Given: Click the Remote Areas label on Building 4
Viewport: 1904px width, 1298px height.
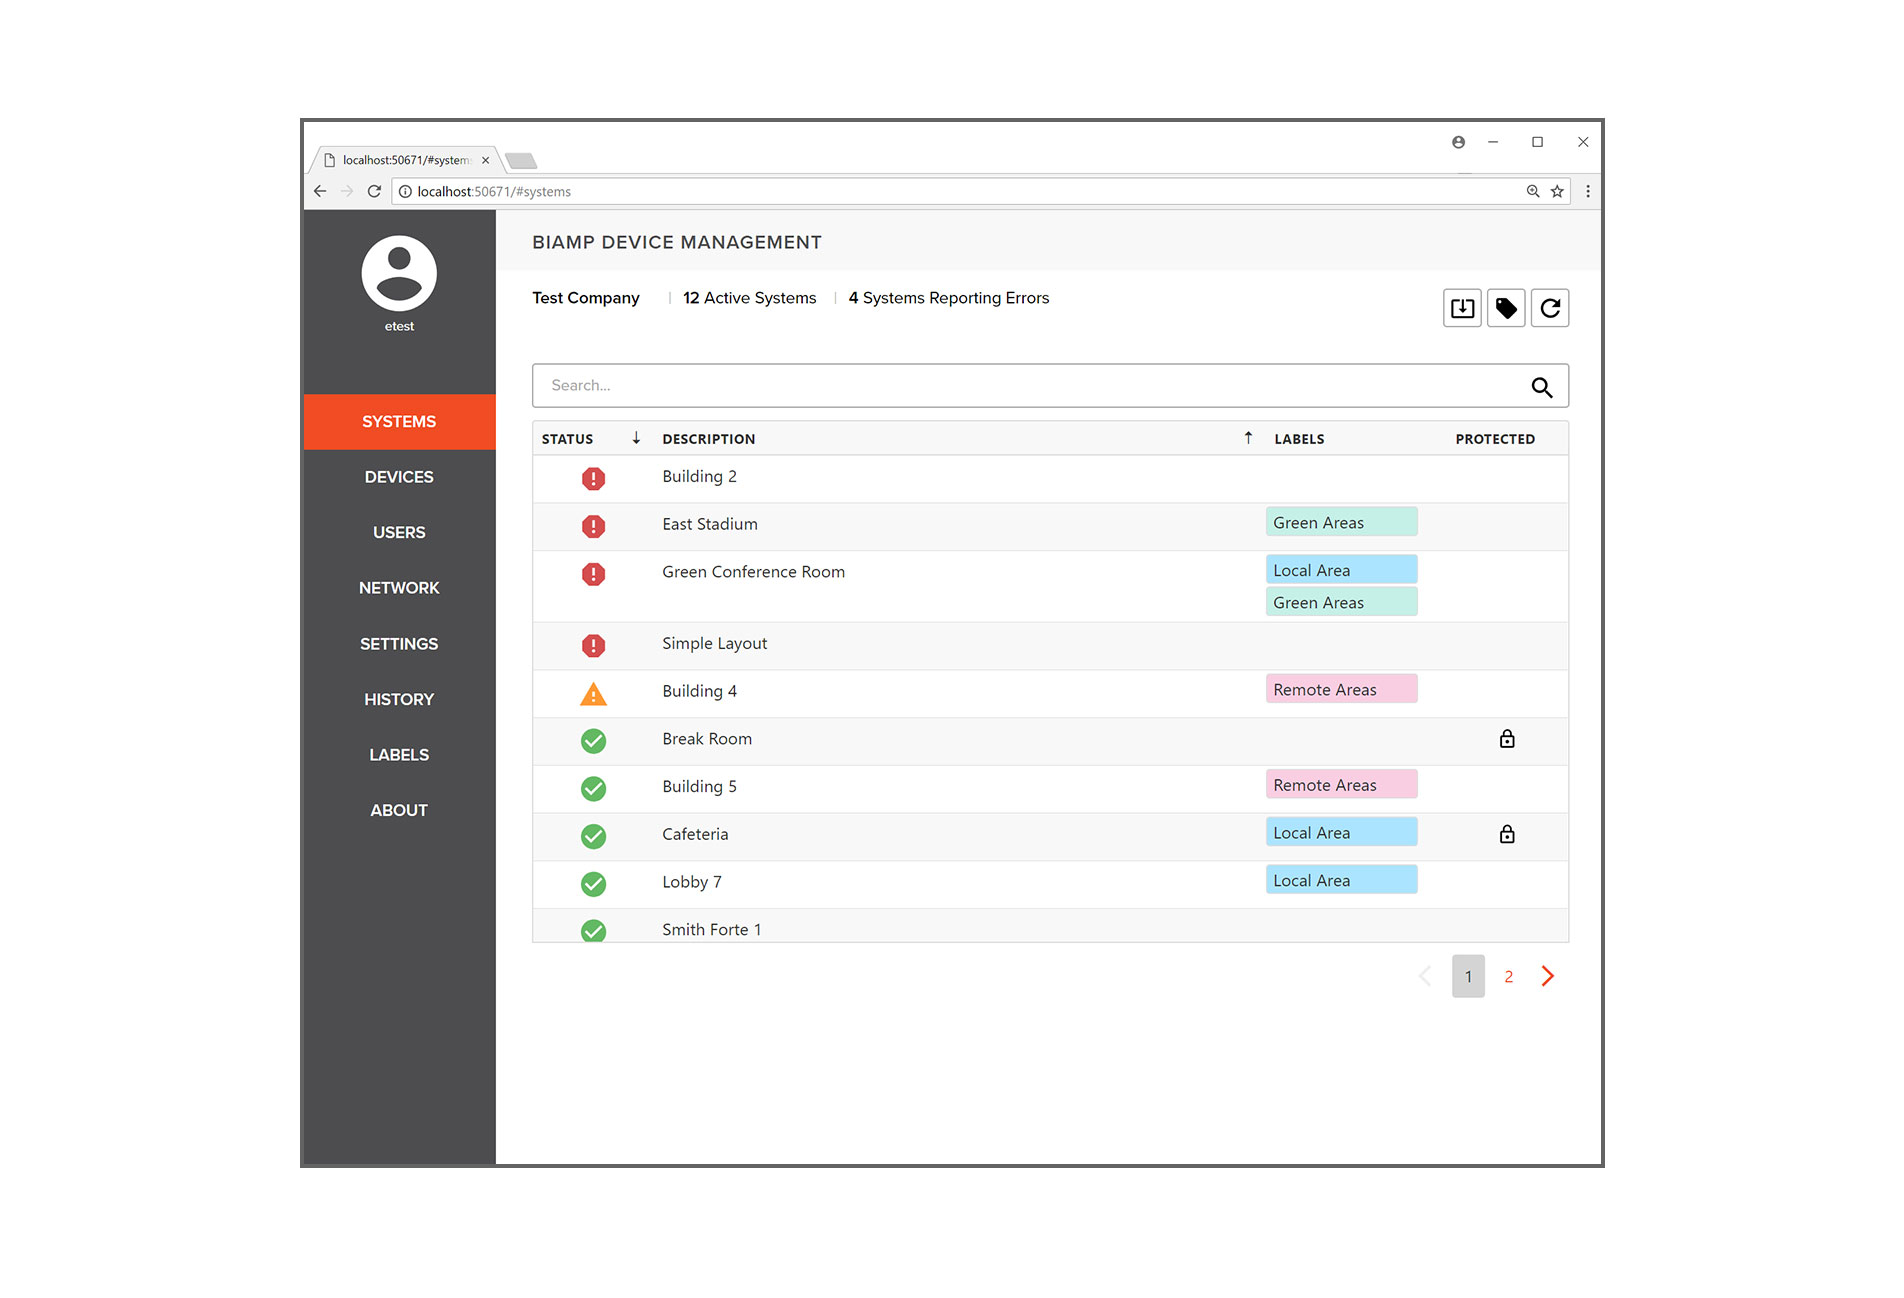Looking at the screenshot, I should pos(1340,690).
